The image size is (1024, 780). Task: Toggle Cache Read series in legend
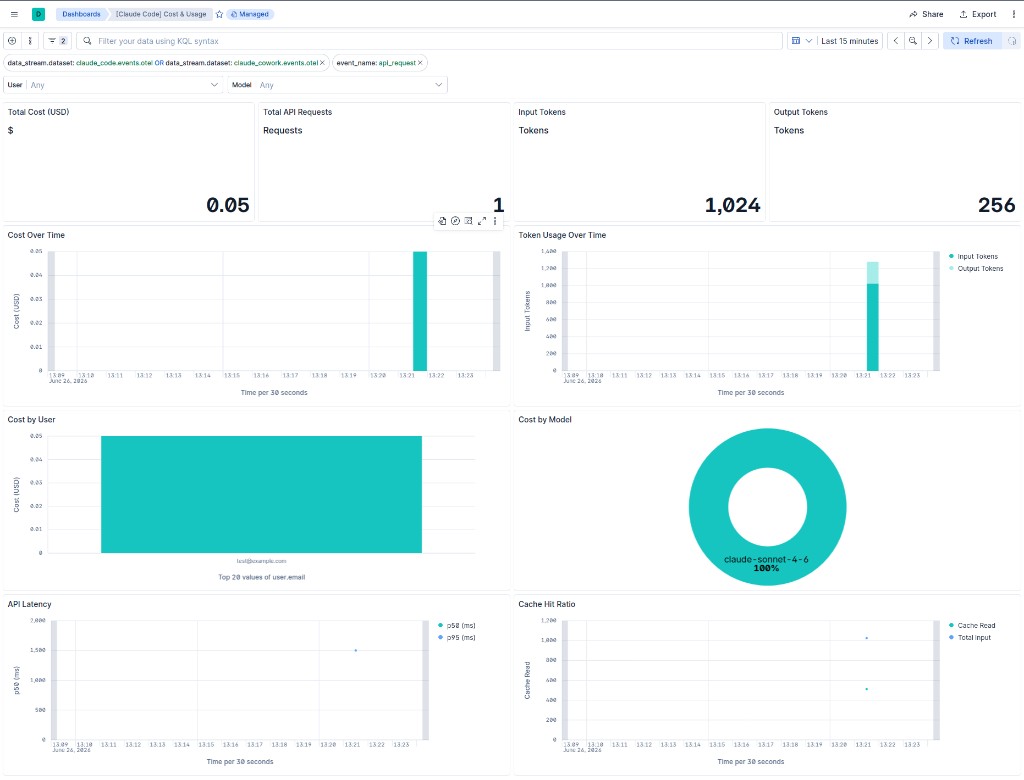pyautogui.click(x=972, y=625)
